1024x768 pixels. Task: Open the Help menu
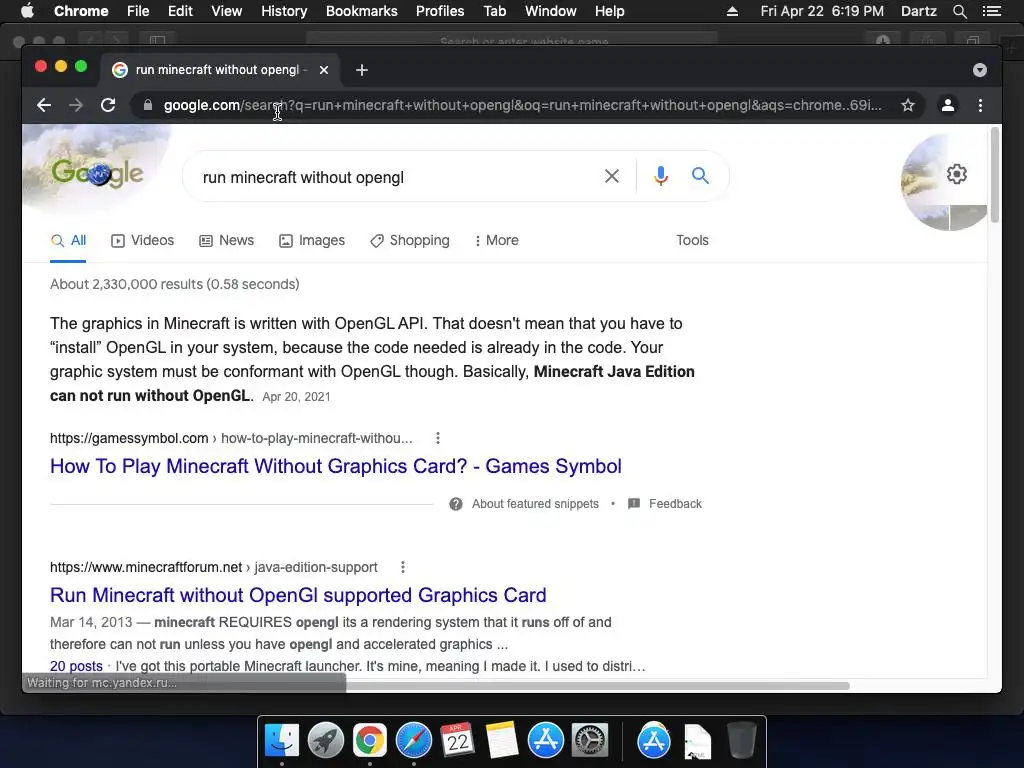(x=609, y=11)
